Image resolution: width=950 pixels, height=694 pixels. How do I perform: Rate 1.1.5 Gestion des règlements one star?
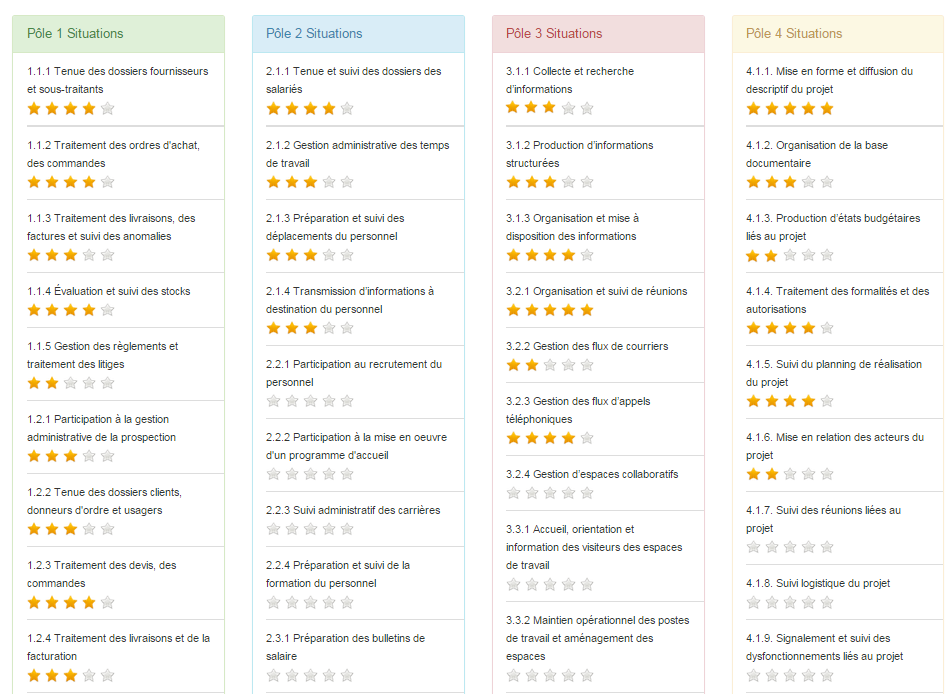coord(34,383)
